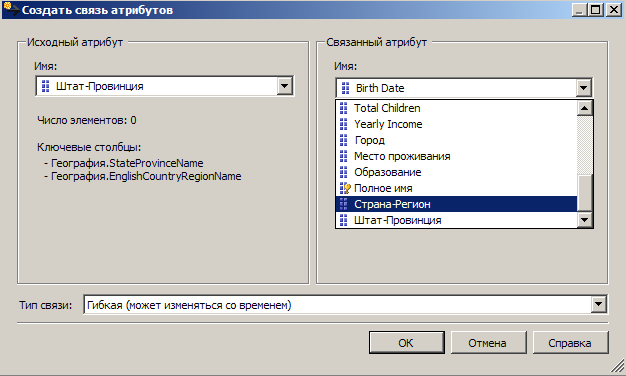Collapse the related attribute Birth Date dropdown
The width and height of the screenshot is (626, 376).
pos(584,88)
